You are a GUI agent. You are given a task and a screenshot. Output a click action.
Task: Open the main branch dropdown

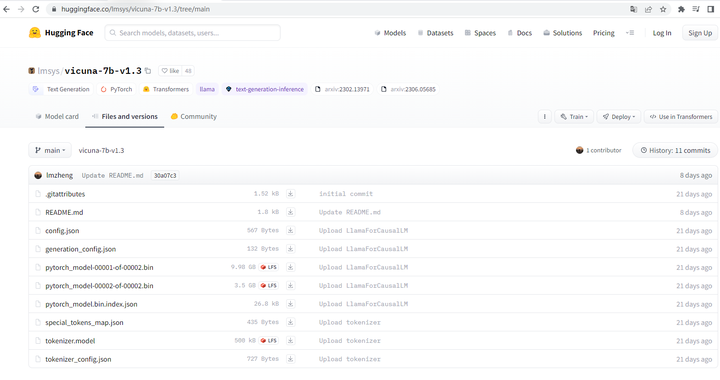click(50, 150)
